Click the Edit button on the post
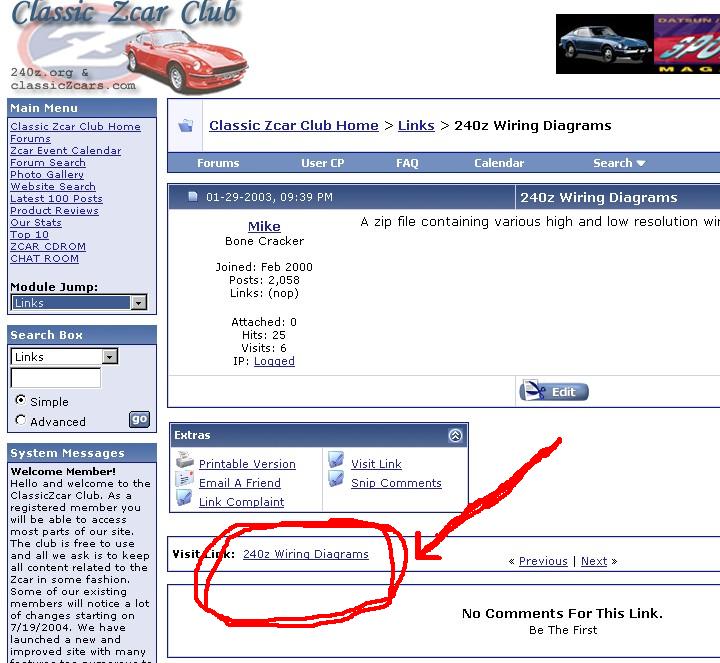720x663 pixels. point(554,392)
